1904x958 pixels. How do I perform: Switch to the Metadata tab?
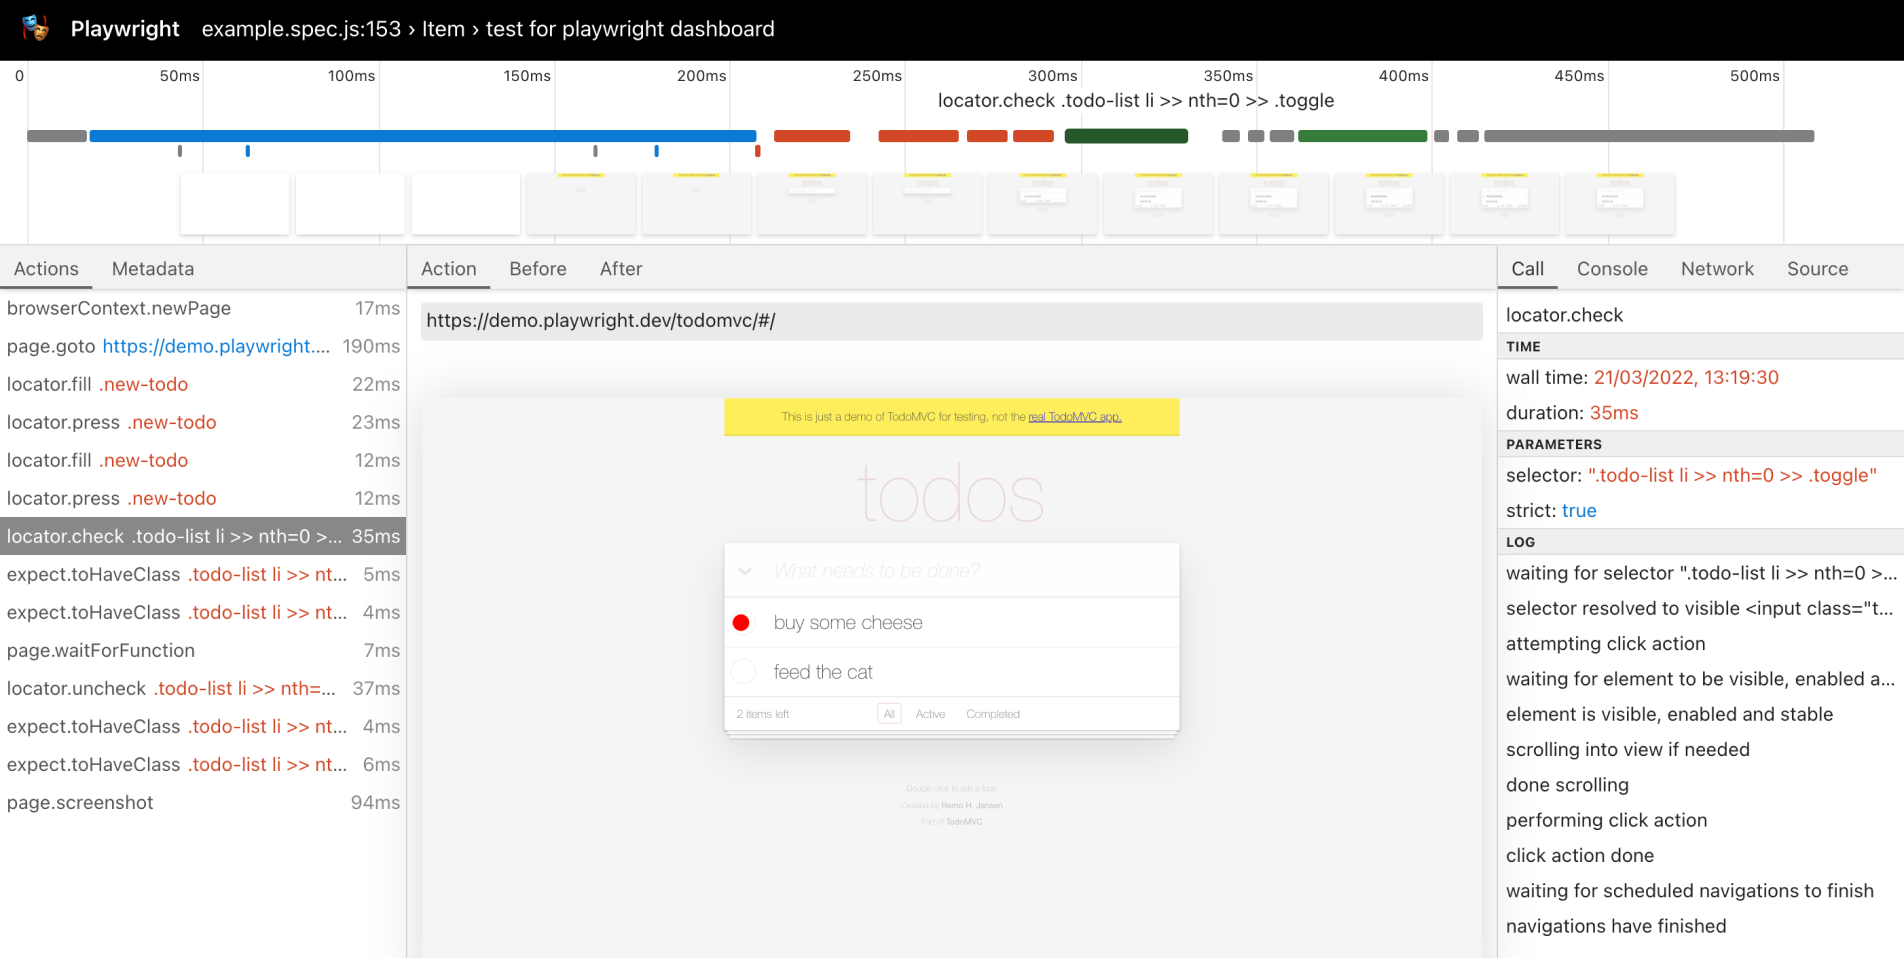tap(152, 268)
